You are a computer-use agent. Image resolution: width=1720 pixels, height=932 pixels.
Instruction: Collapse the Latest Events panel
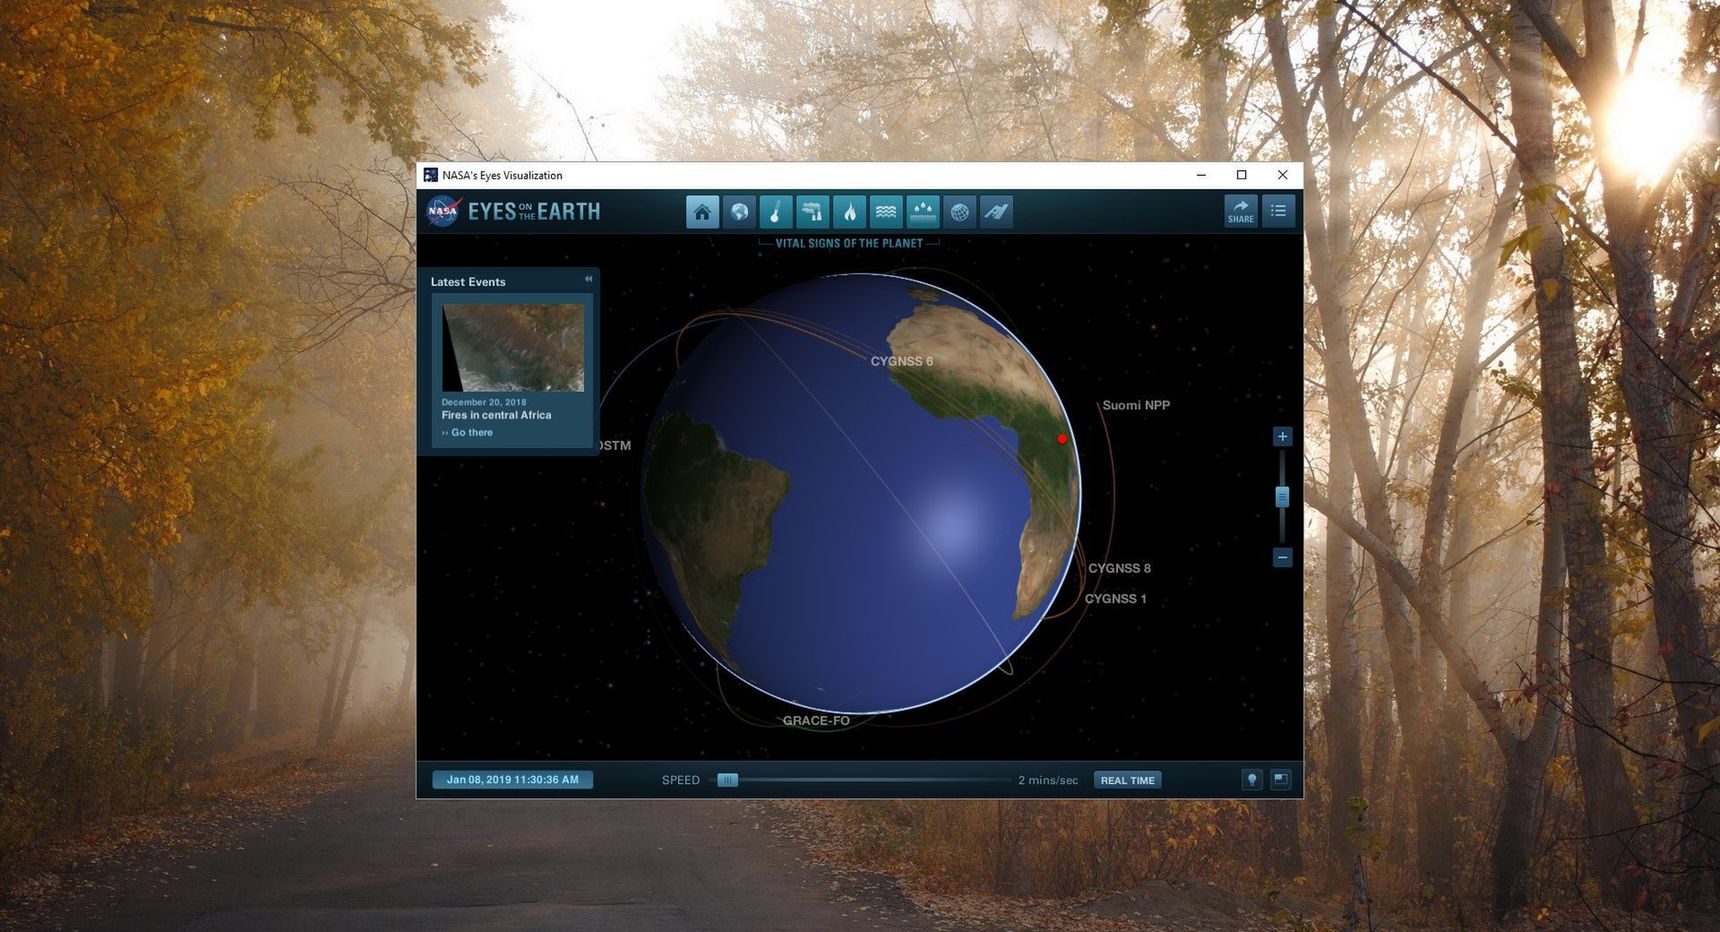click(588, 279)
